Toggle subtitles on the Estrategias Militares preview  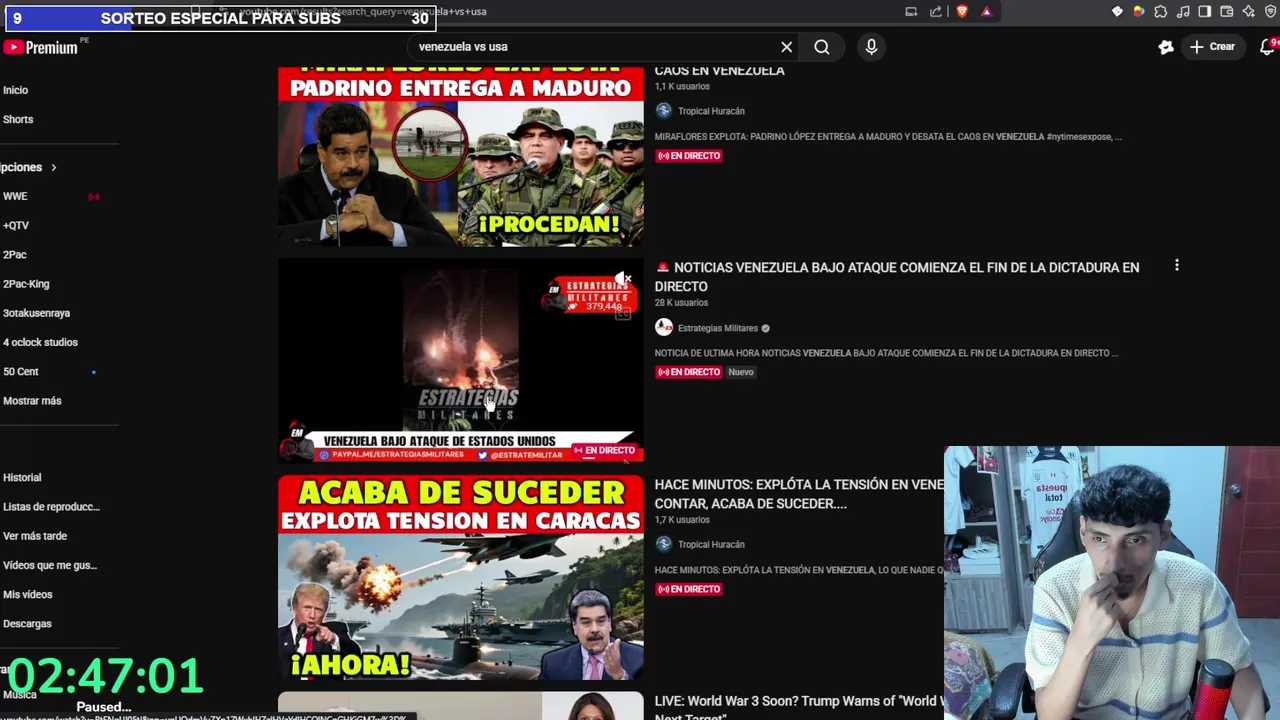623,313
